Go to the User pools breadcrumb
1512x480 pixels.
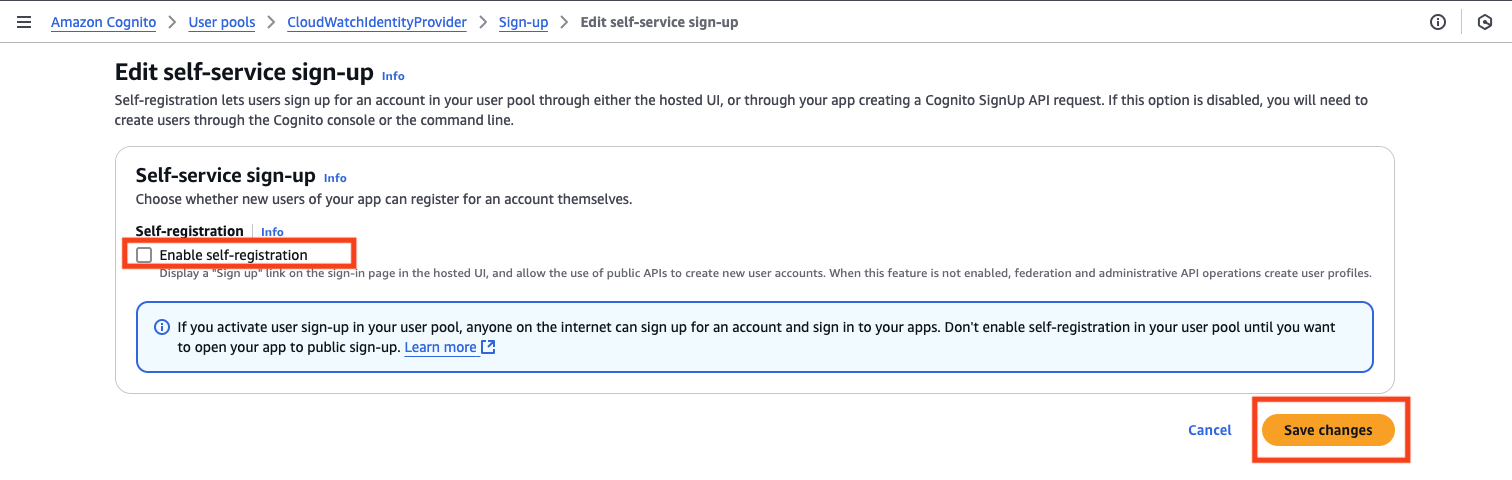[x=221, y=22]
